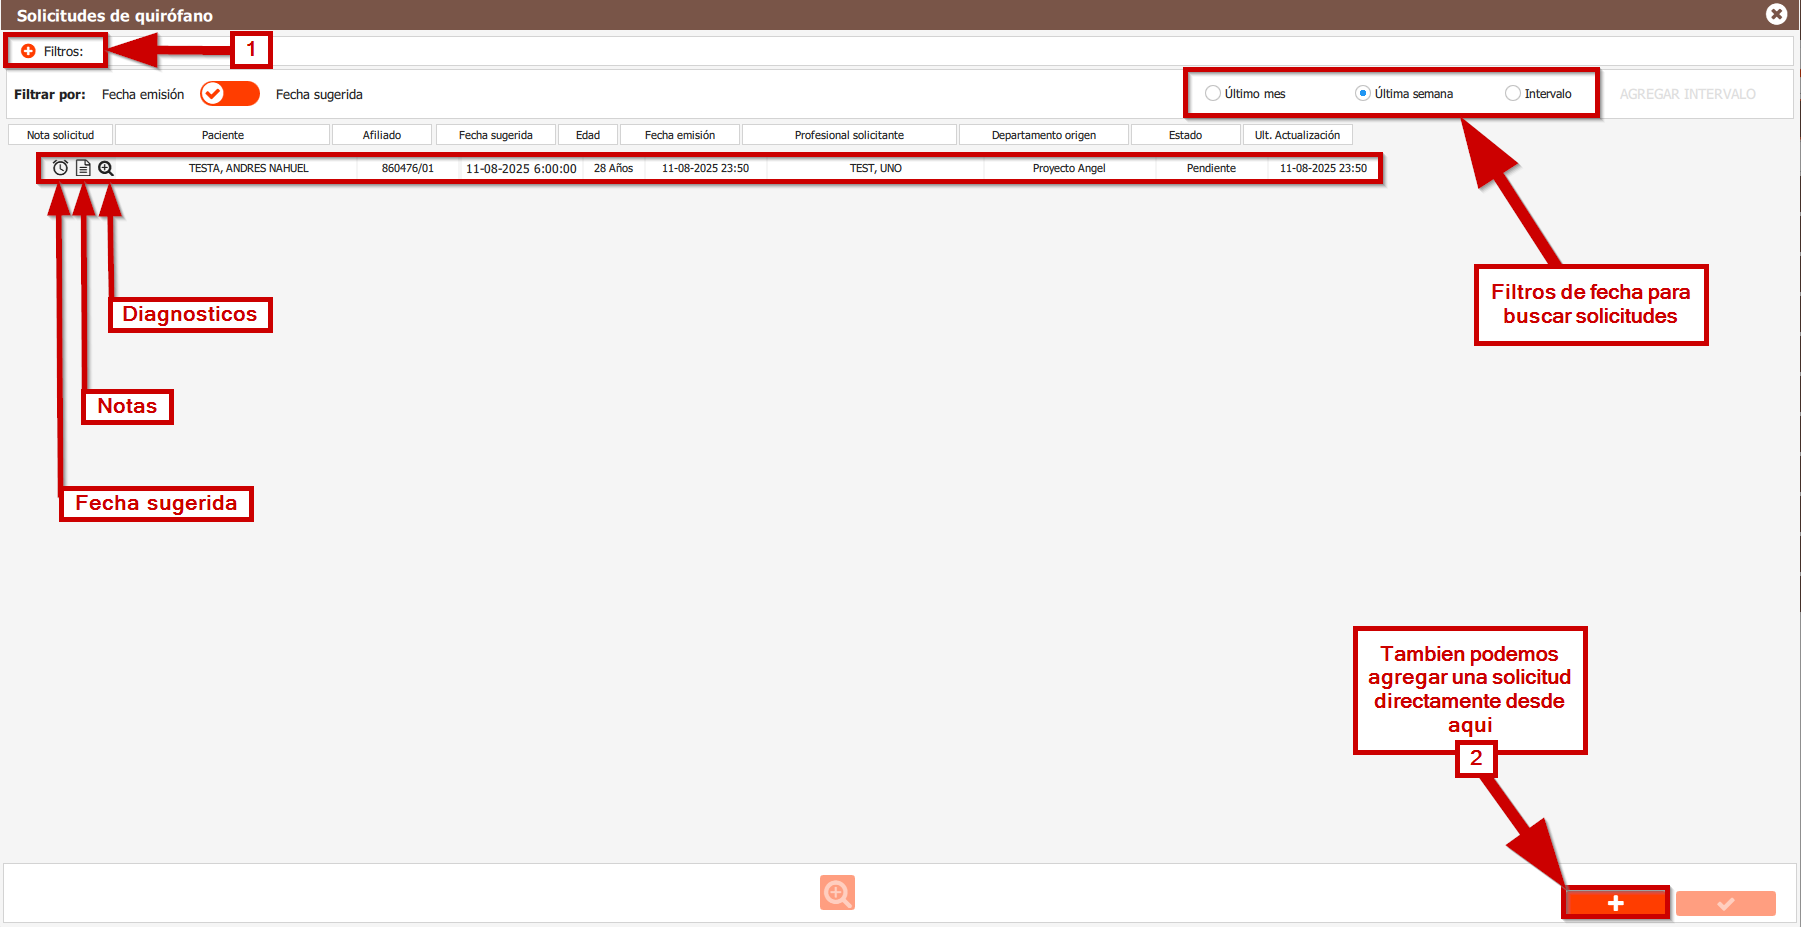Open the notes document icon in row
The width and height of the screenshot is (1801, 927).
click(83, 168)
